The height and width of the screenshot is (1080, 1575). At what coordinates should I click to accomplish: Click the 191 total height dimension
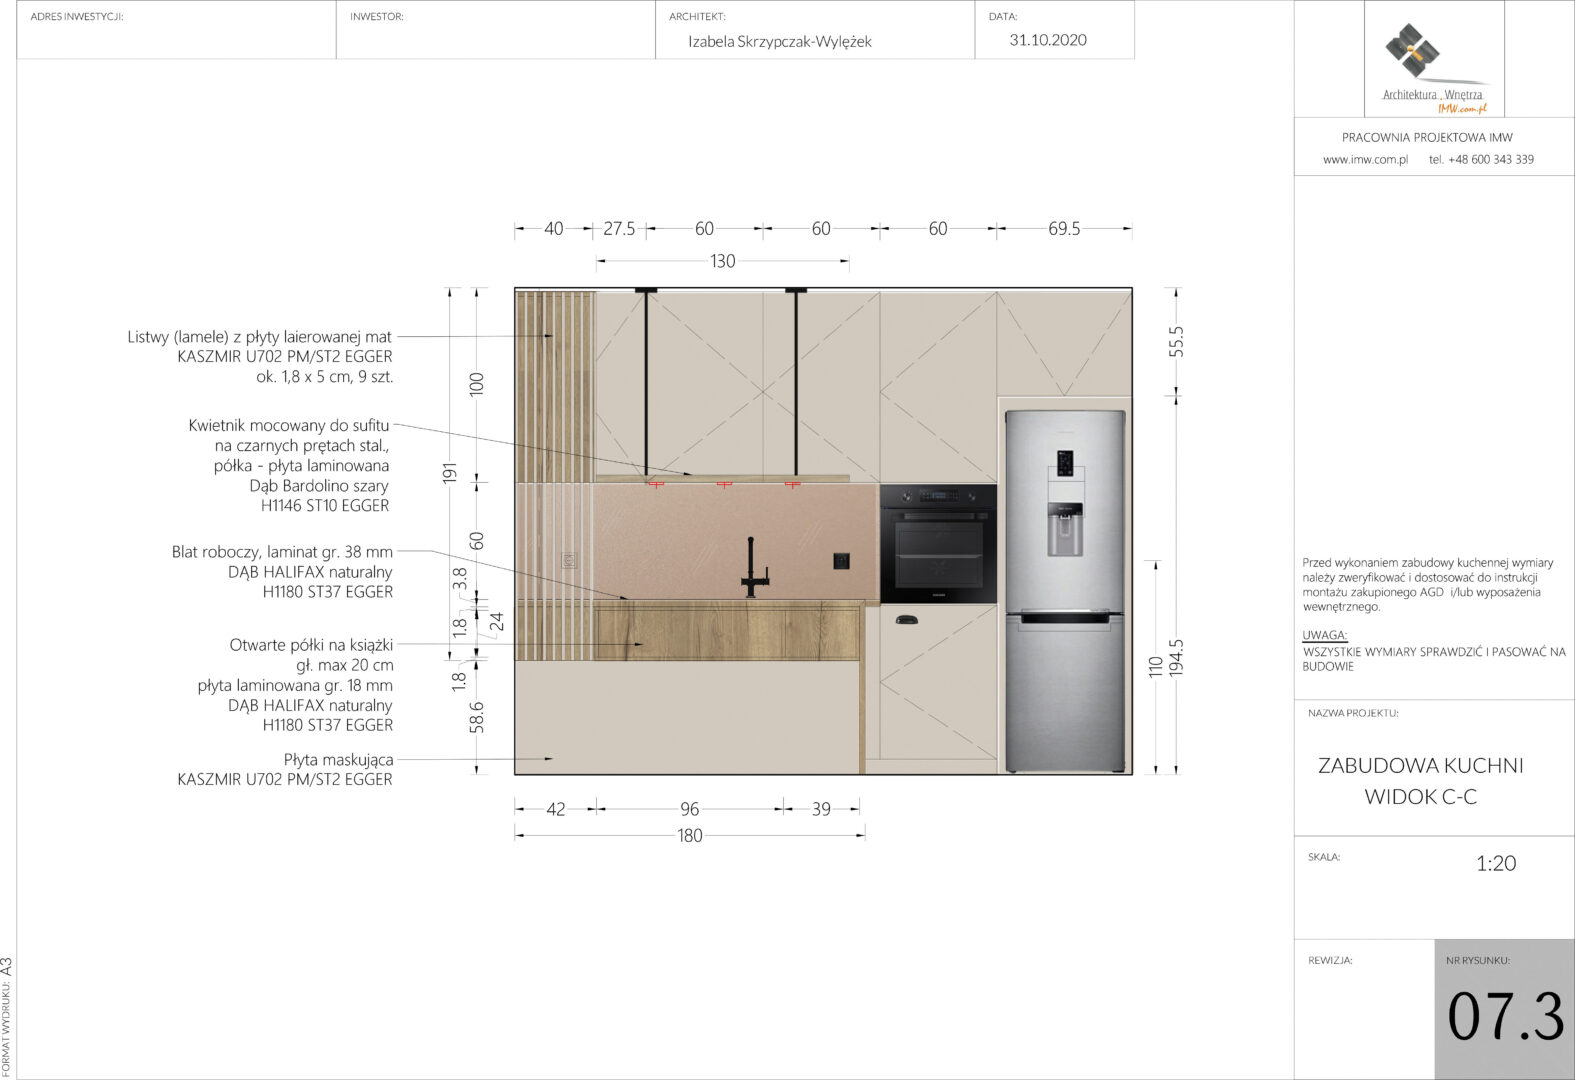(x=449, y=473)
